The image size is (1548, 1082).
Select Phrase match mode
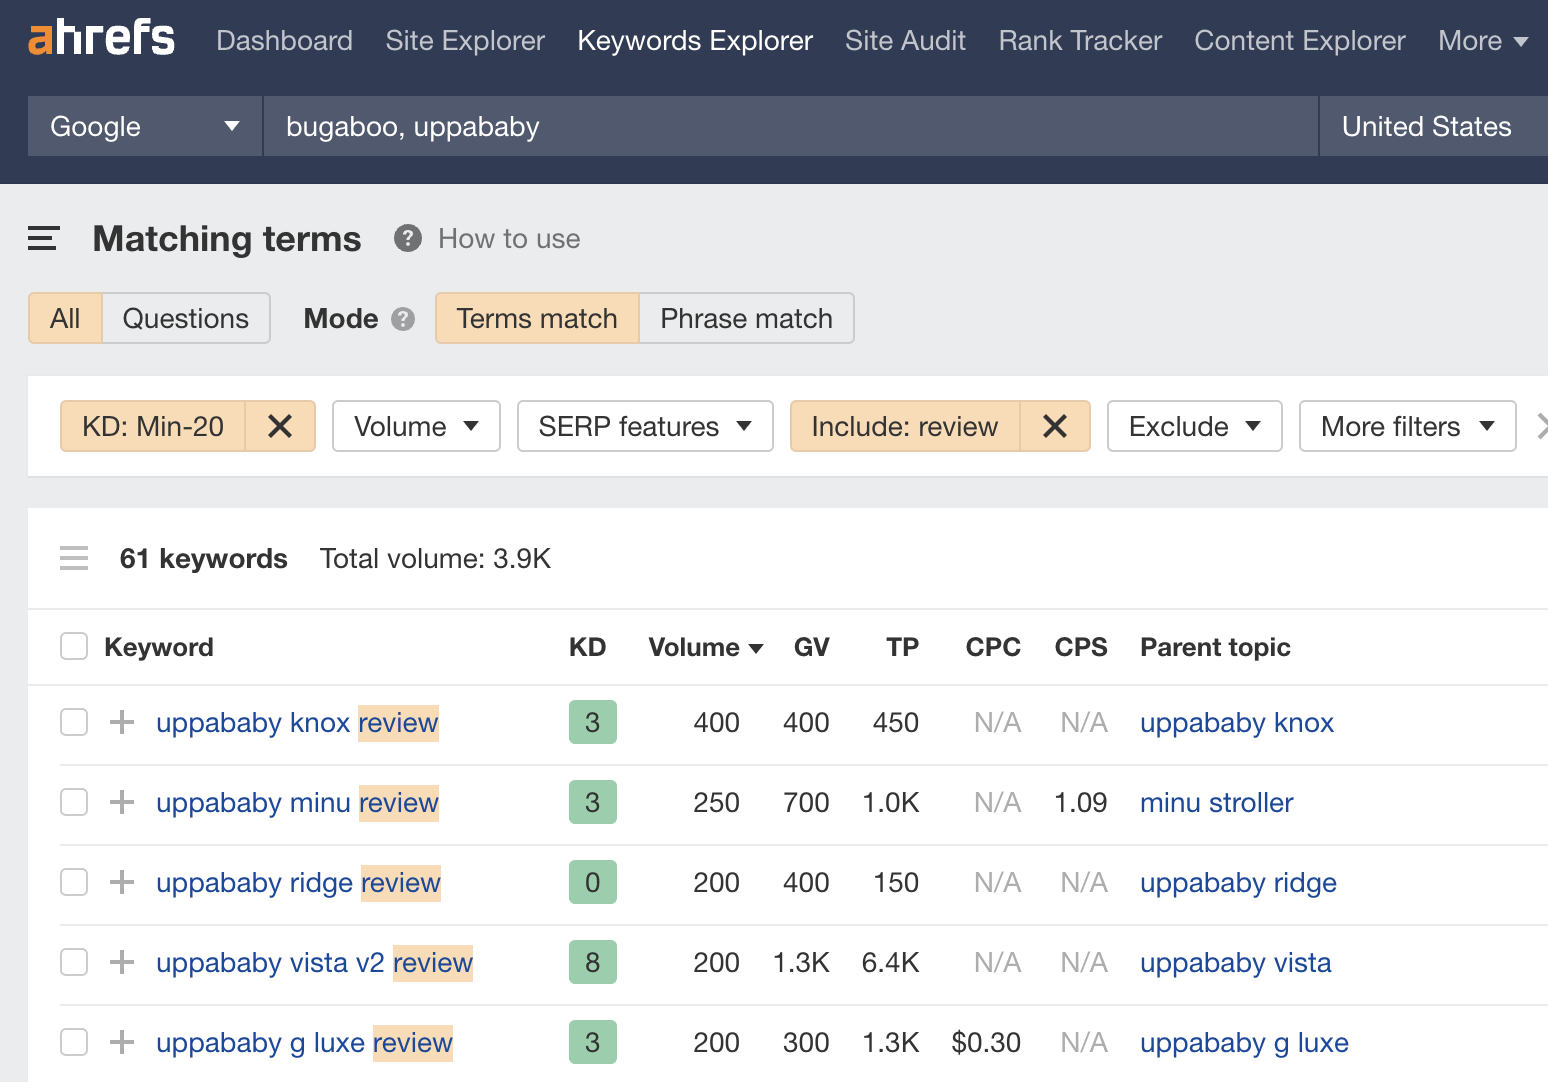coord(746,318)
